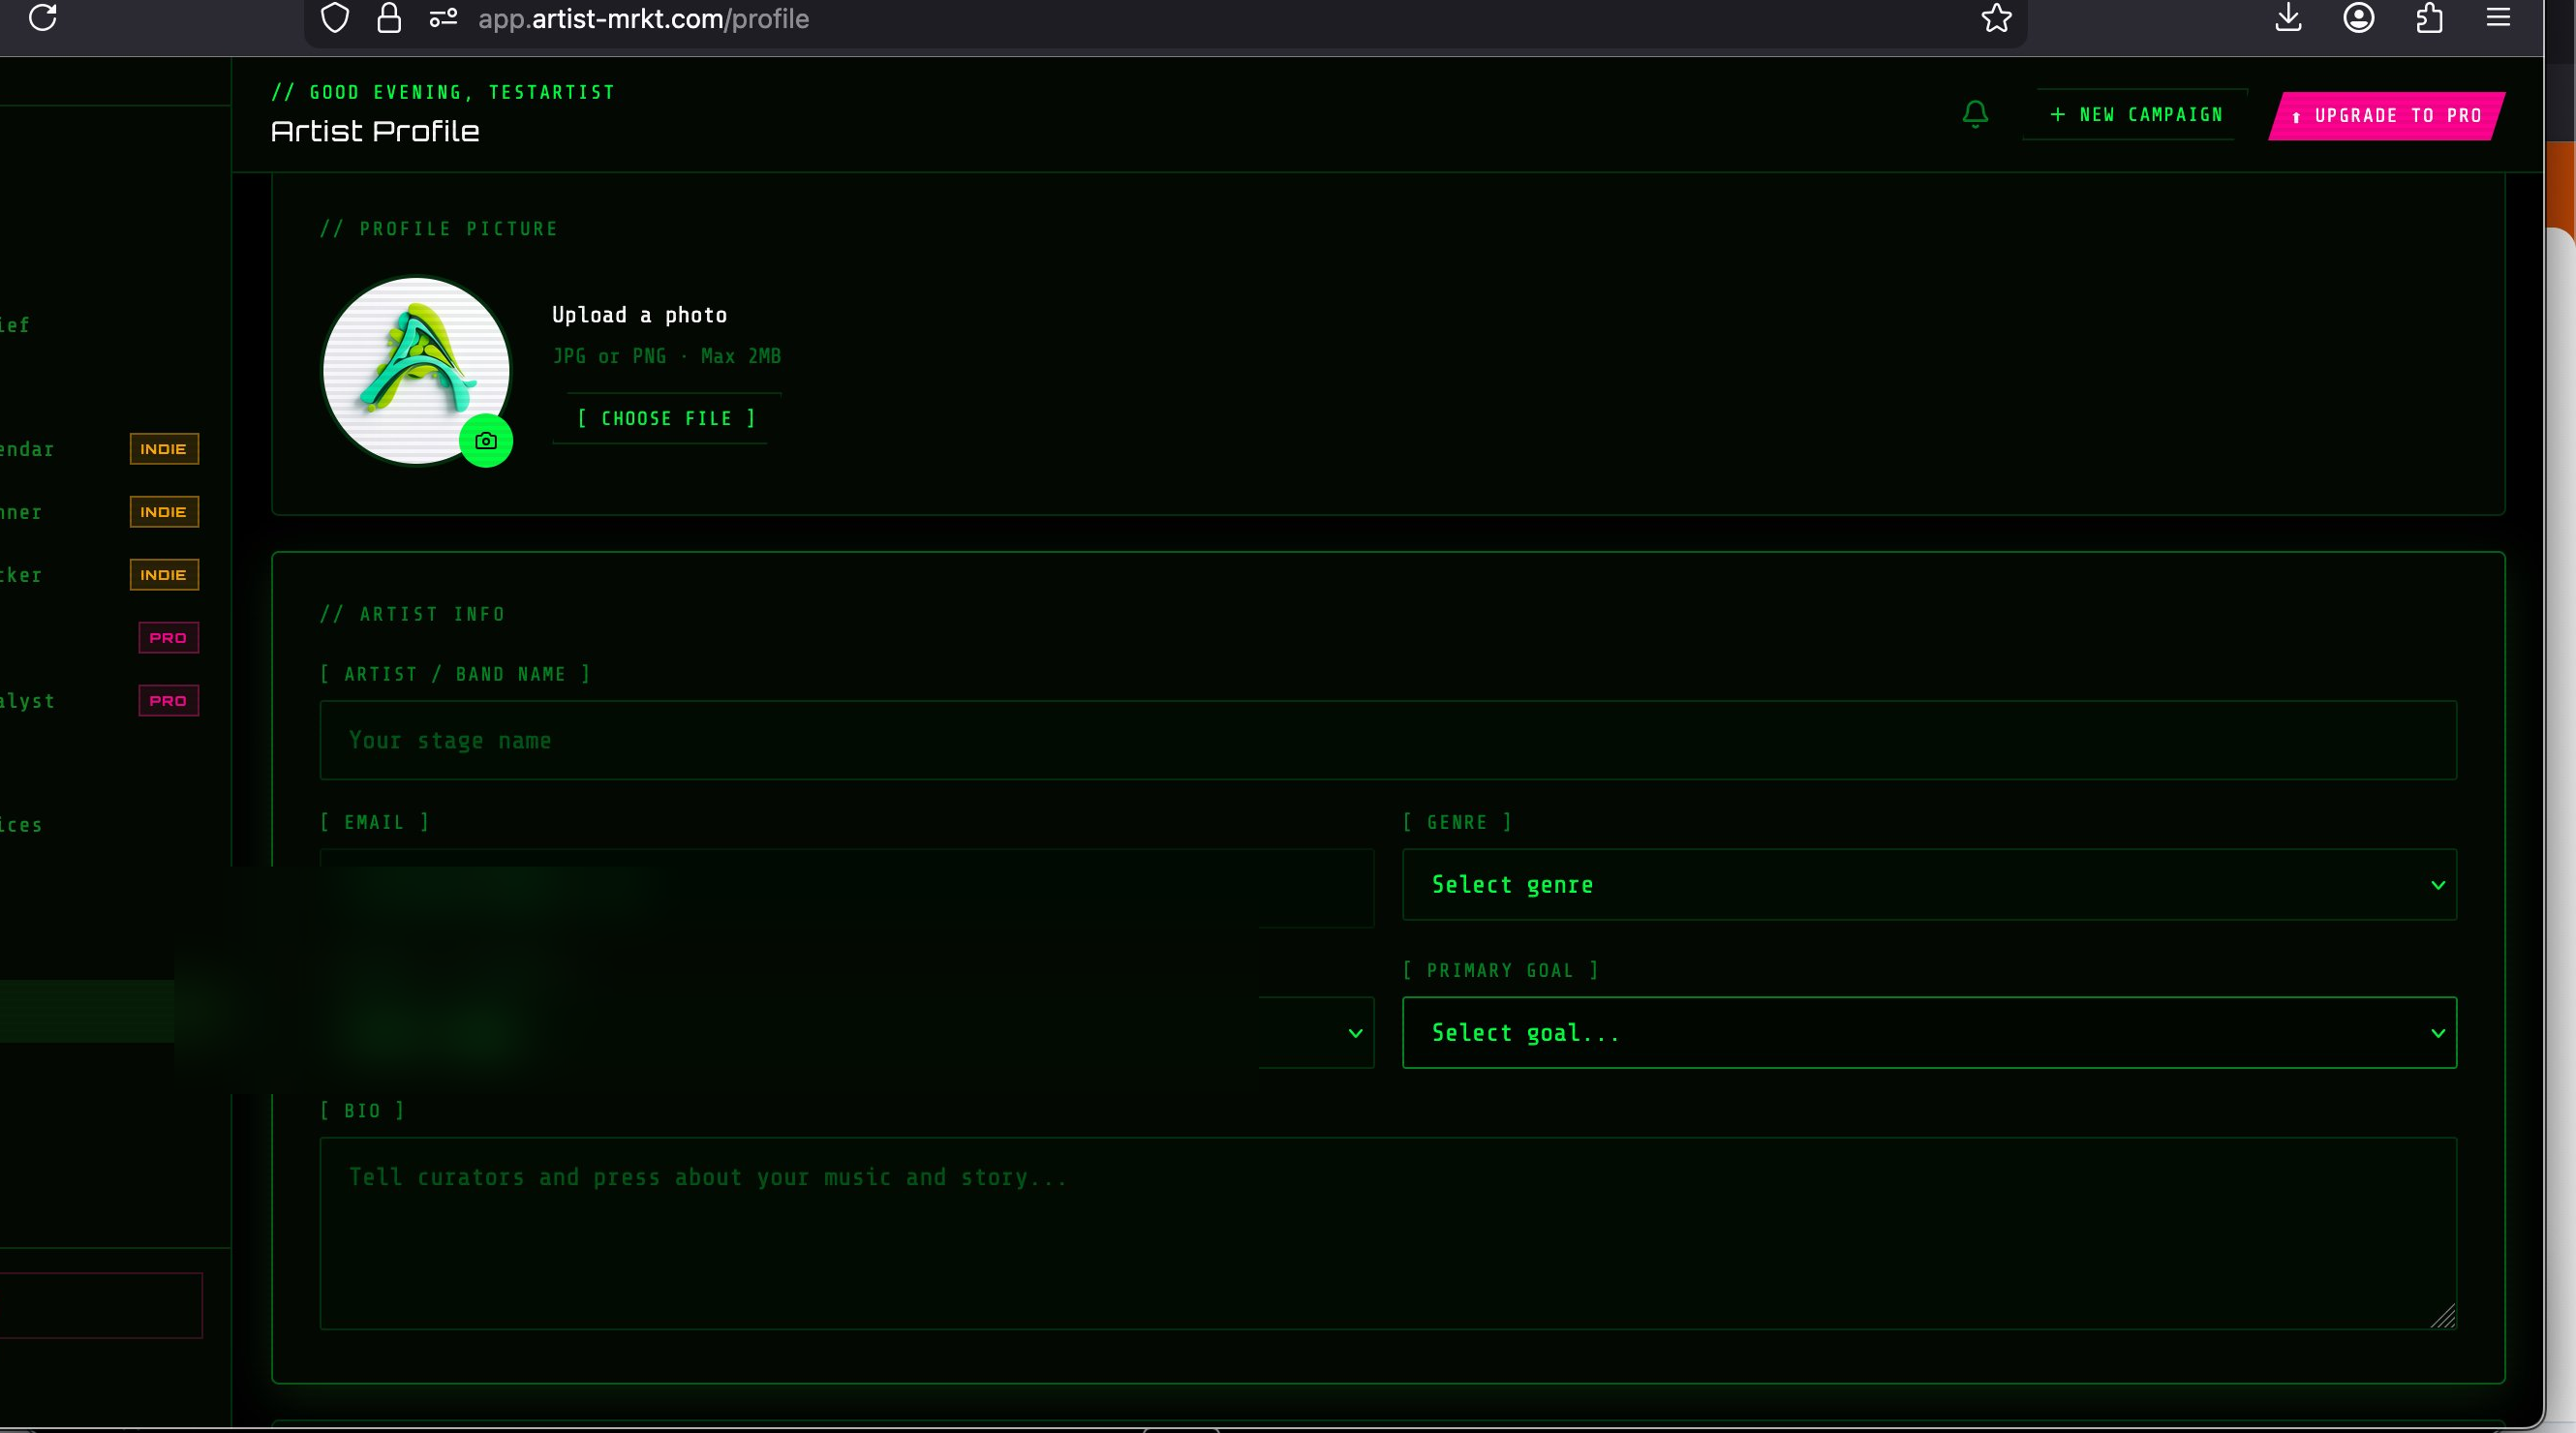Start a New Campaign
Screen dimensions: 2576x1433
[x=2135, y=115]
